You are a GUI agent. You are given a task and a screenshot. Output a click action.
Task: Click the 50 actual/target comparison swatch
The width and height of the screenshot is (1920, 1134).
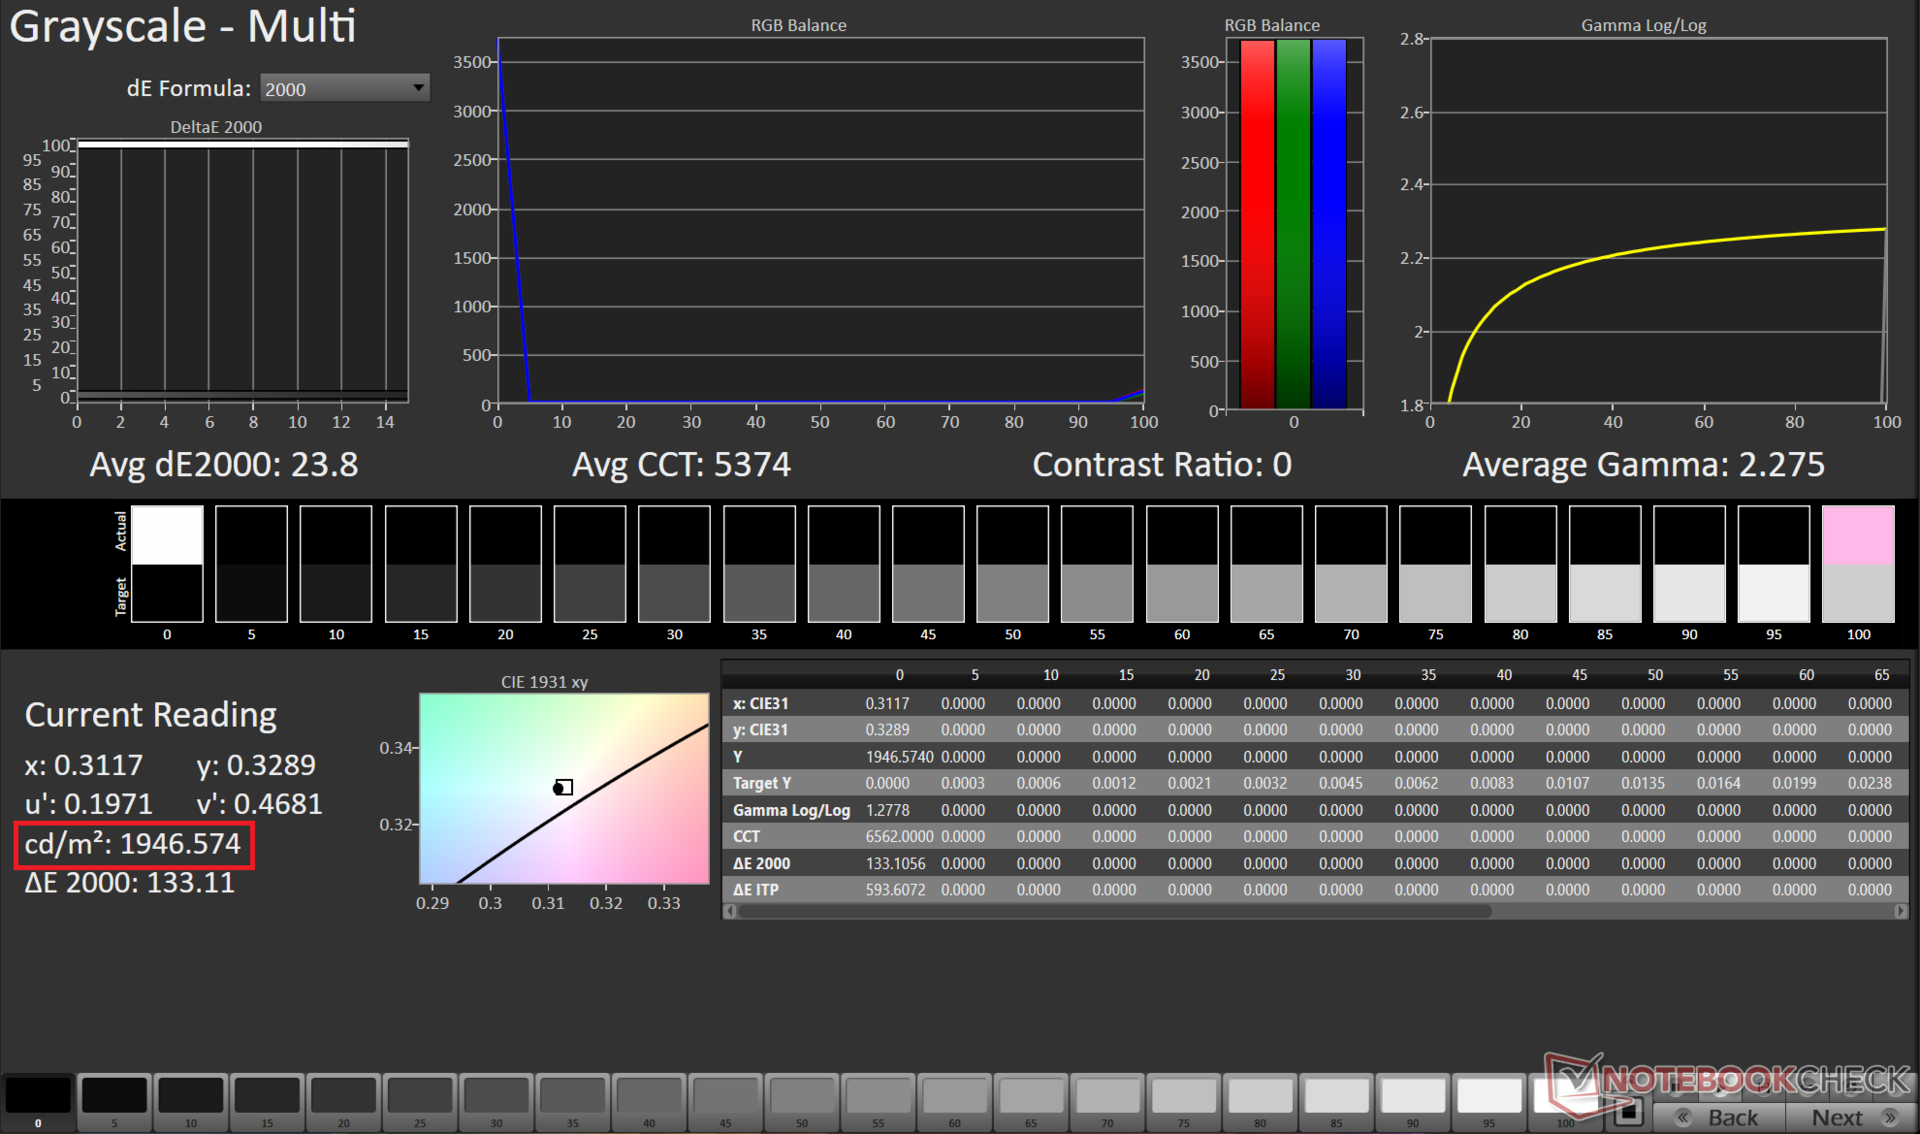[1013, 564]
